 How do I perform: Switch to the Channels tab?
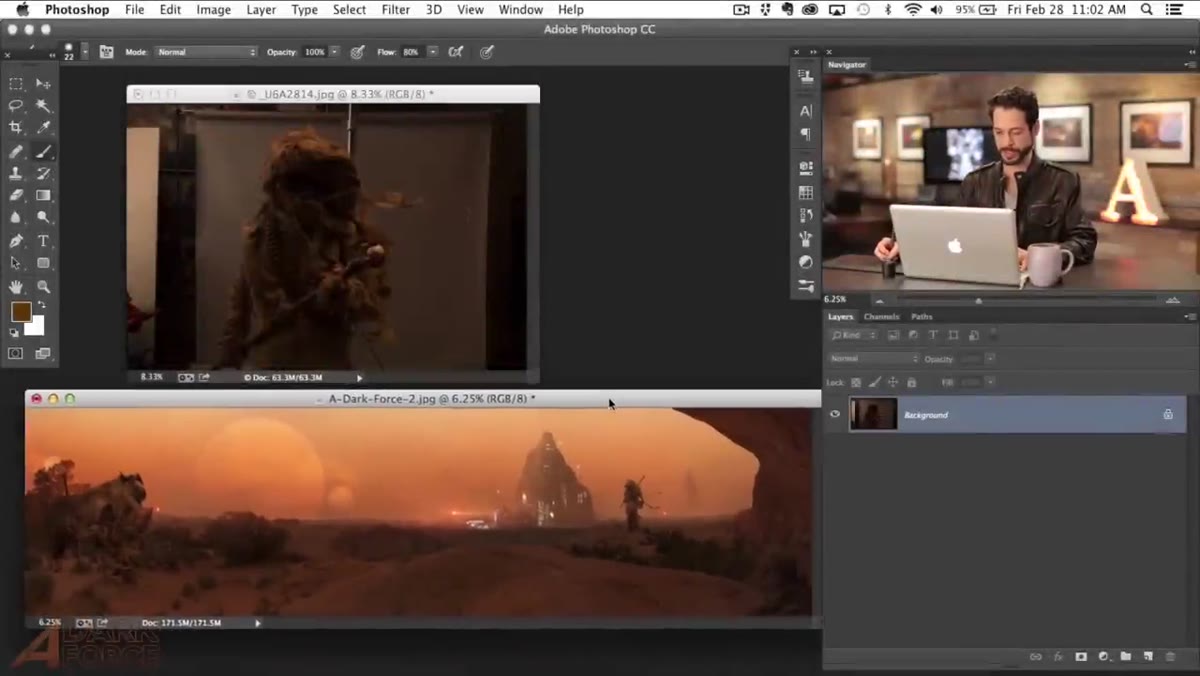tap(881, 317)
